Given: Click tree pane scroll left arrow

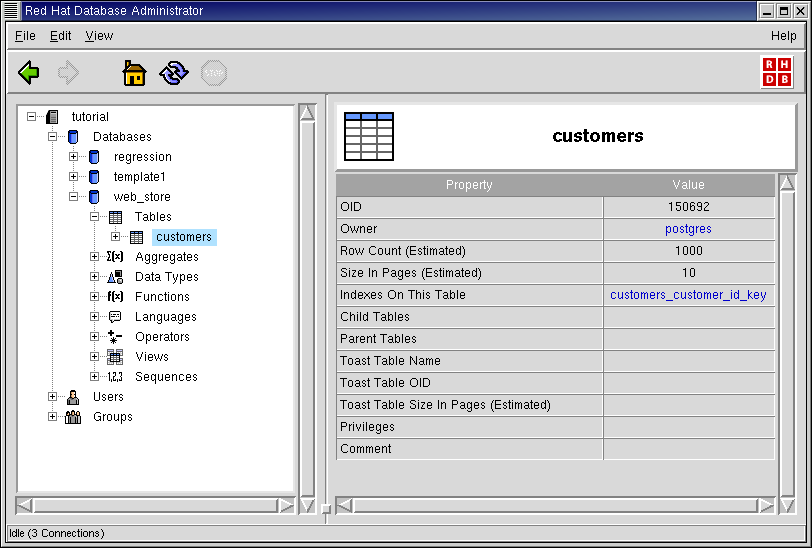Looking at the screenshot, I should click(x=24, y=506).
